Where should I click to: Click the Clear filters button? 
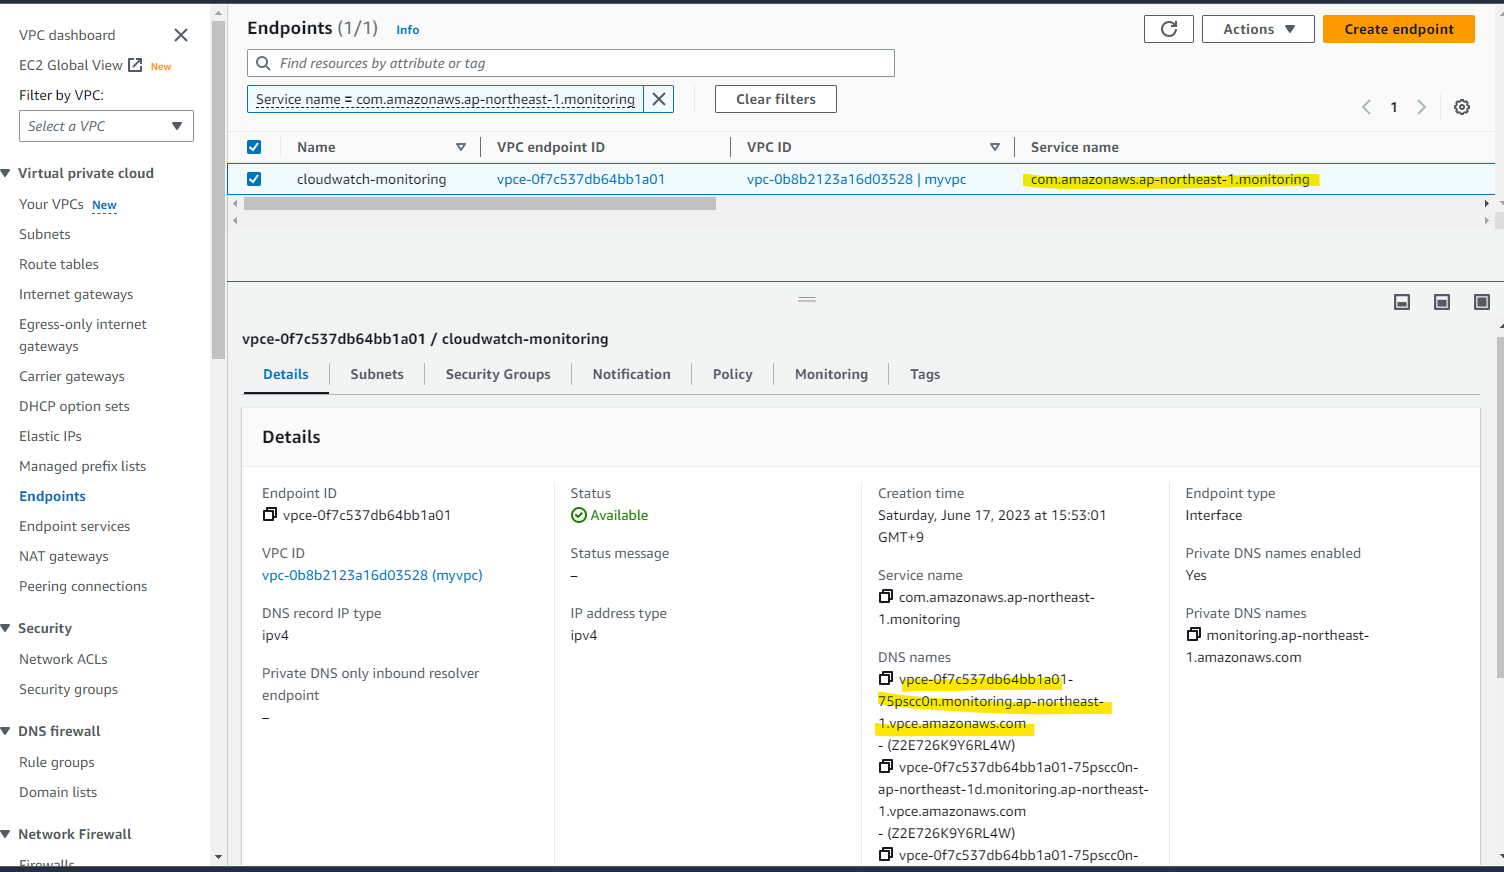click(776, 99)
